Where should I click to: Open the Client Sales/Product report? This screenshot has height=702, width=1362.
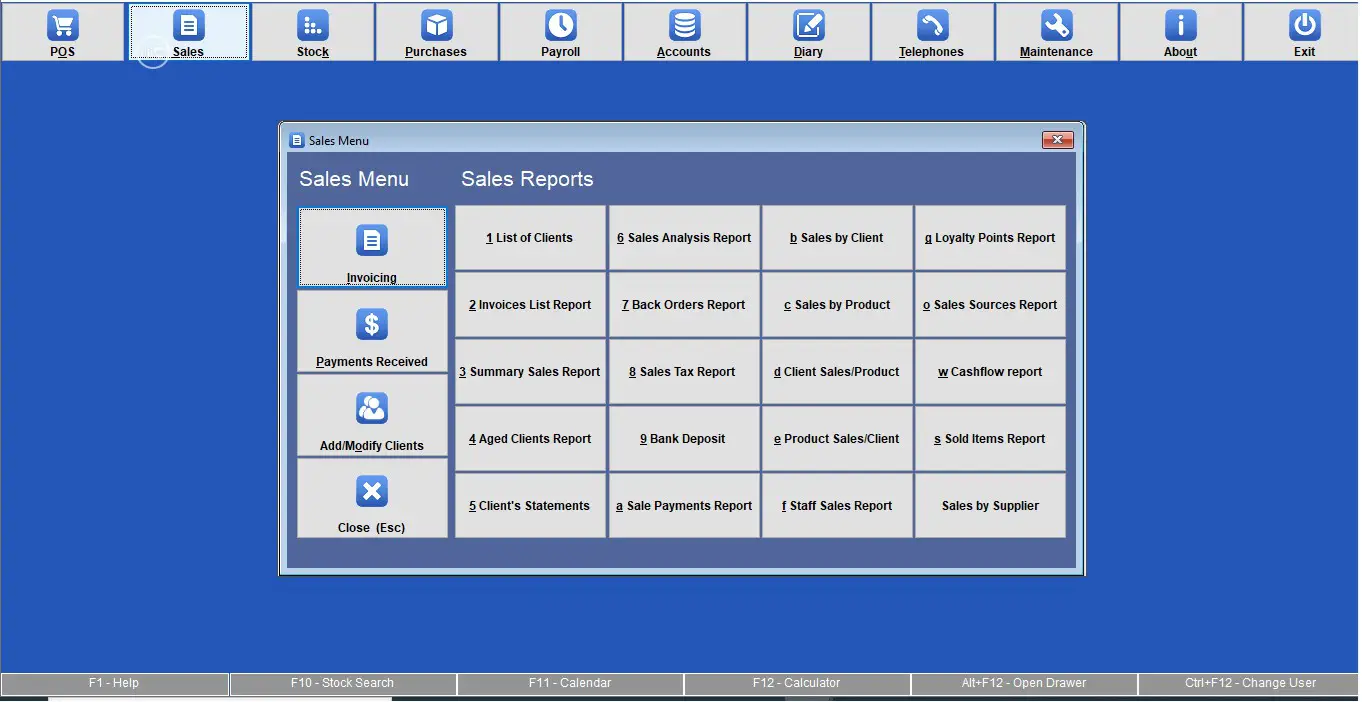837,372
